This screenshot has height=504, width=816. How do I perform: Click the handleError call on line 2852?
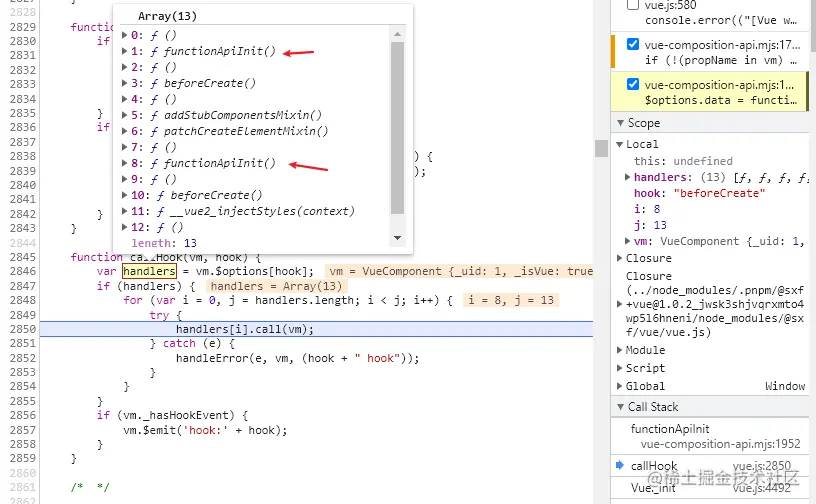tap(297, 358)
